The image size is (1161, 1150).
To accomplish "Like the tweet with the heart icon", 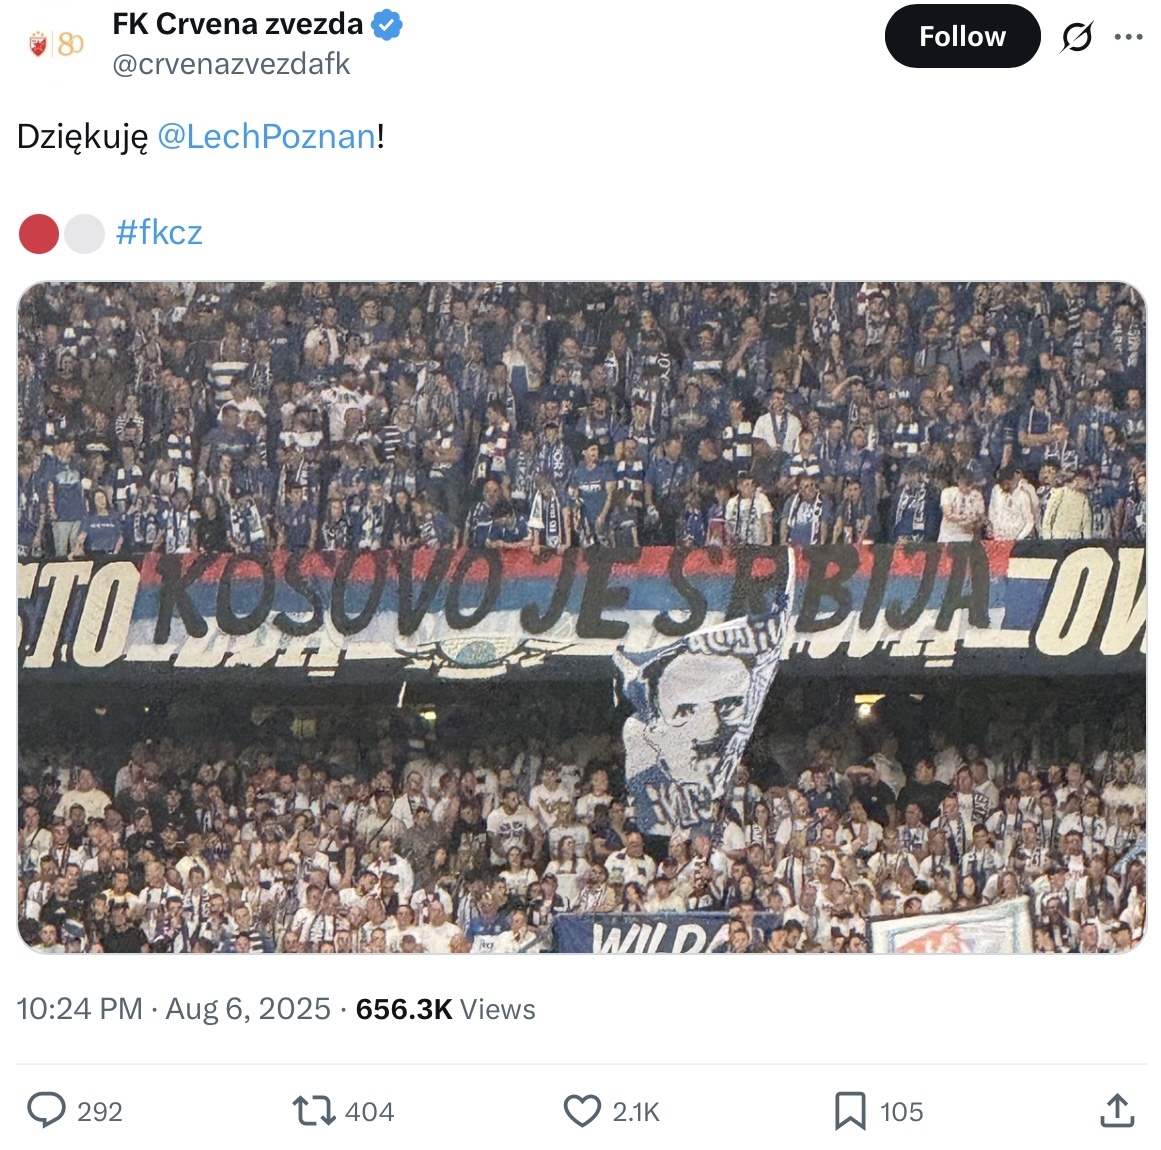I will (x=582, y=1110).
